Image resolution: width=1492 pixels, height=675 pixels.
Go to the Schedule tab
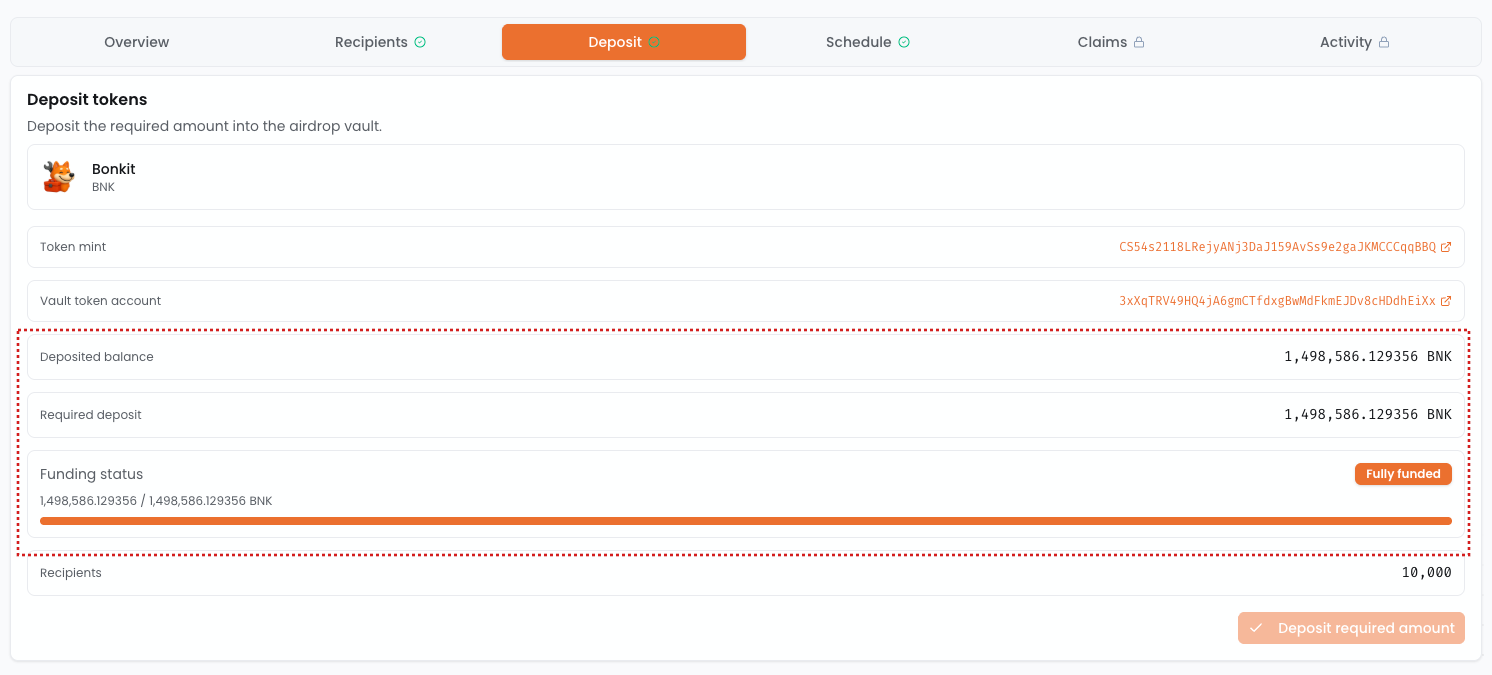click(858, 42)
